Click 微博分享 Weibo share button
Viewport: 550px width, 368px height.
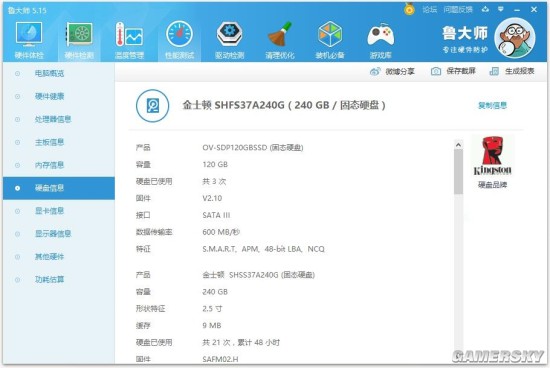click(392, 72)
